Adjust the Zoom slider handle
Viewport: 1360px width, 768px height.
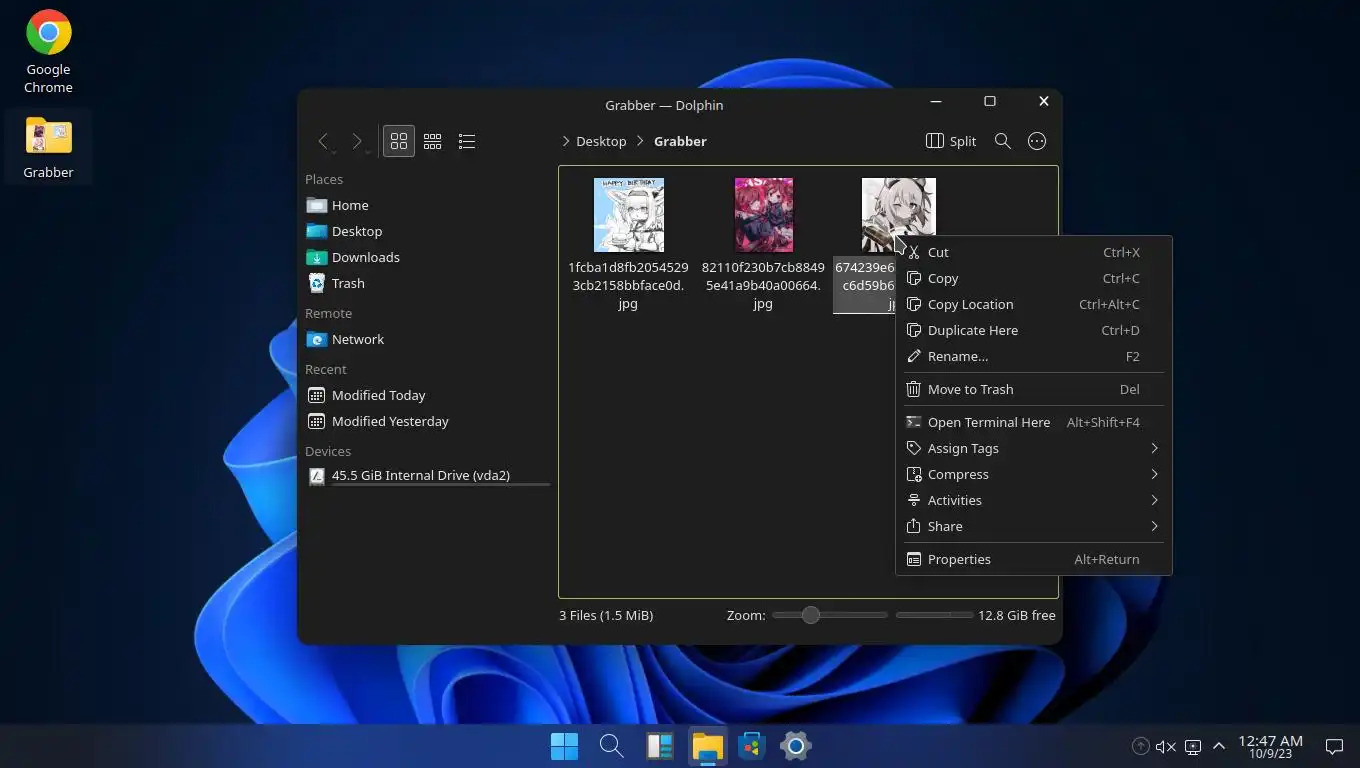pos(810,615)
